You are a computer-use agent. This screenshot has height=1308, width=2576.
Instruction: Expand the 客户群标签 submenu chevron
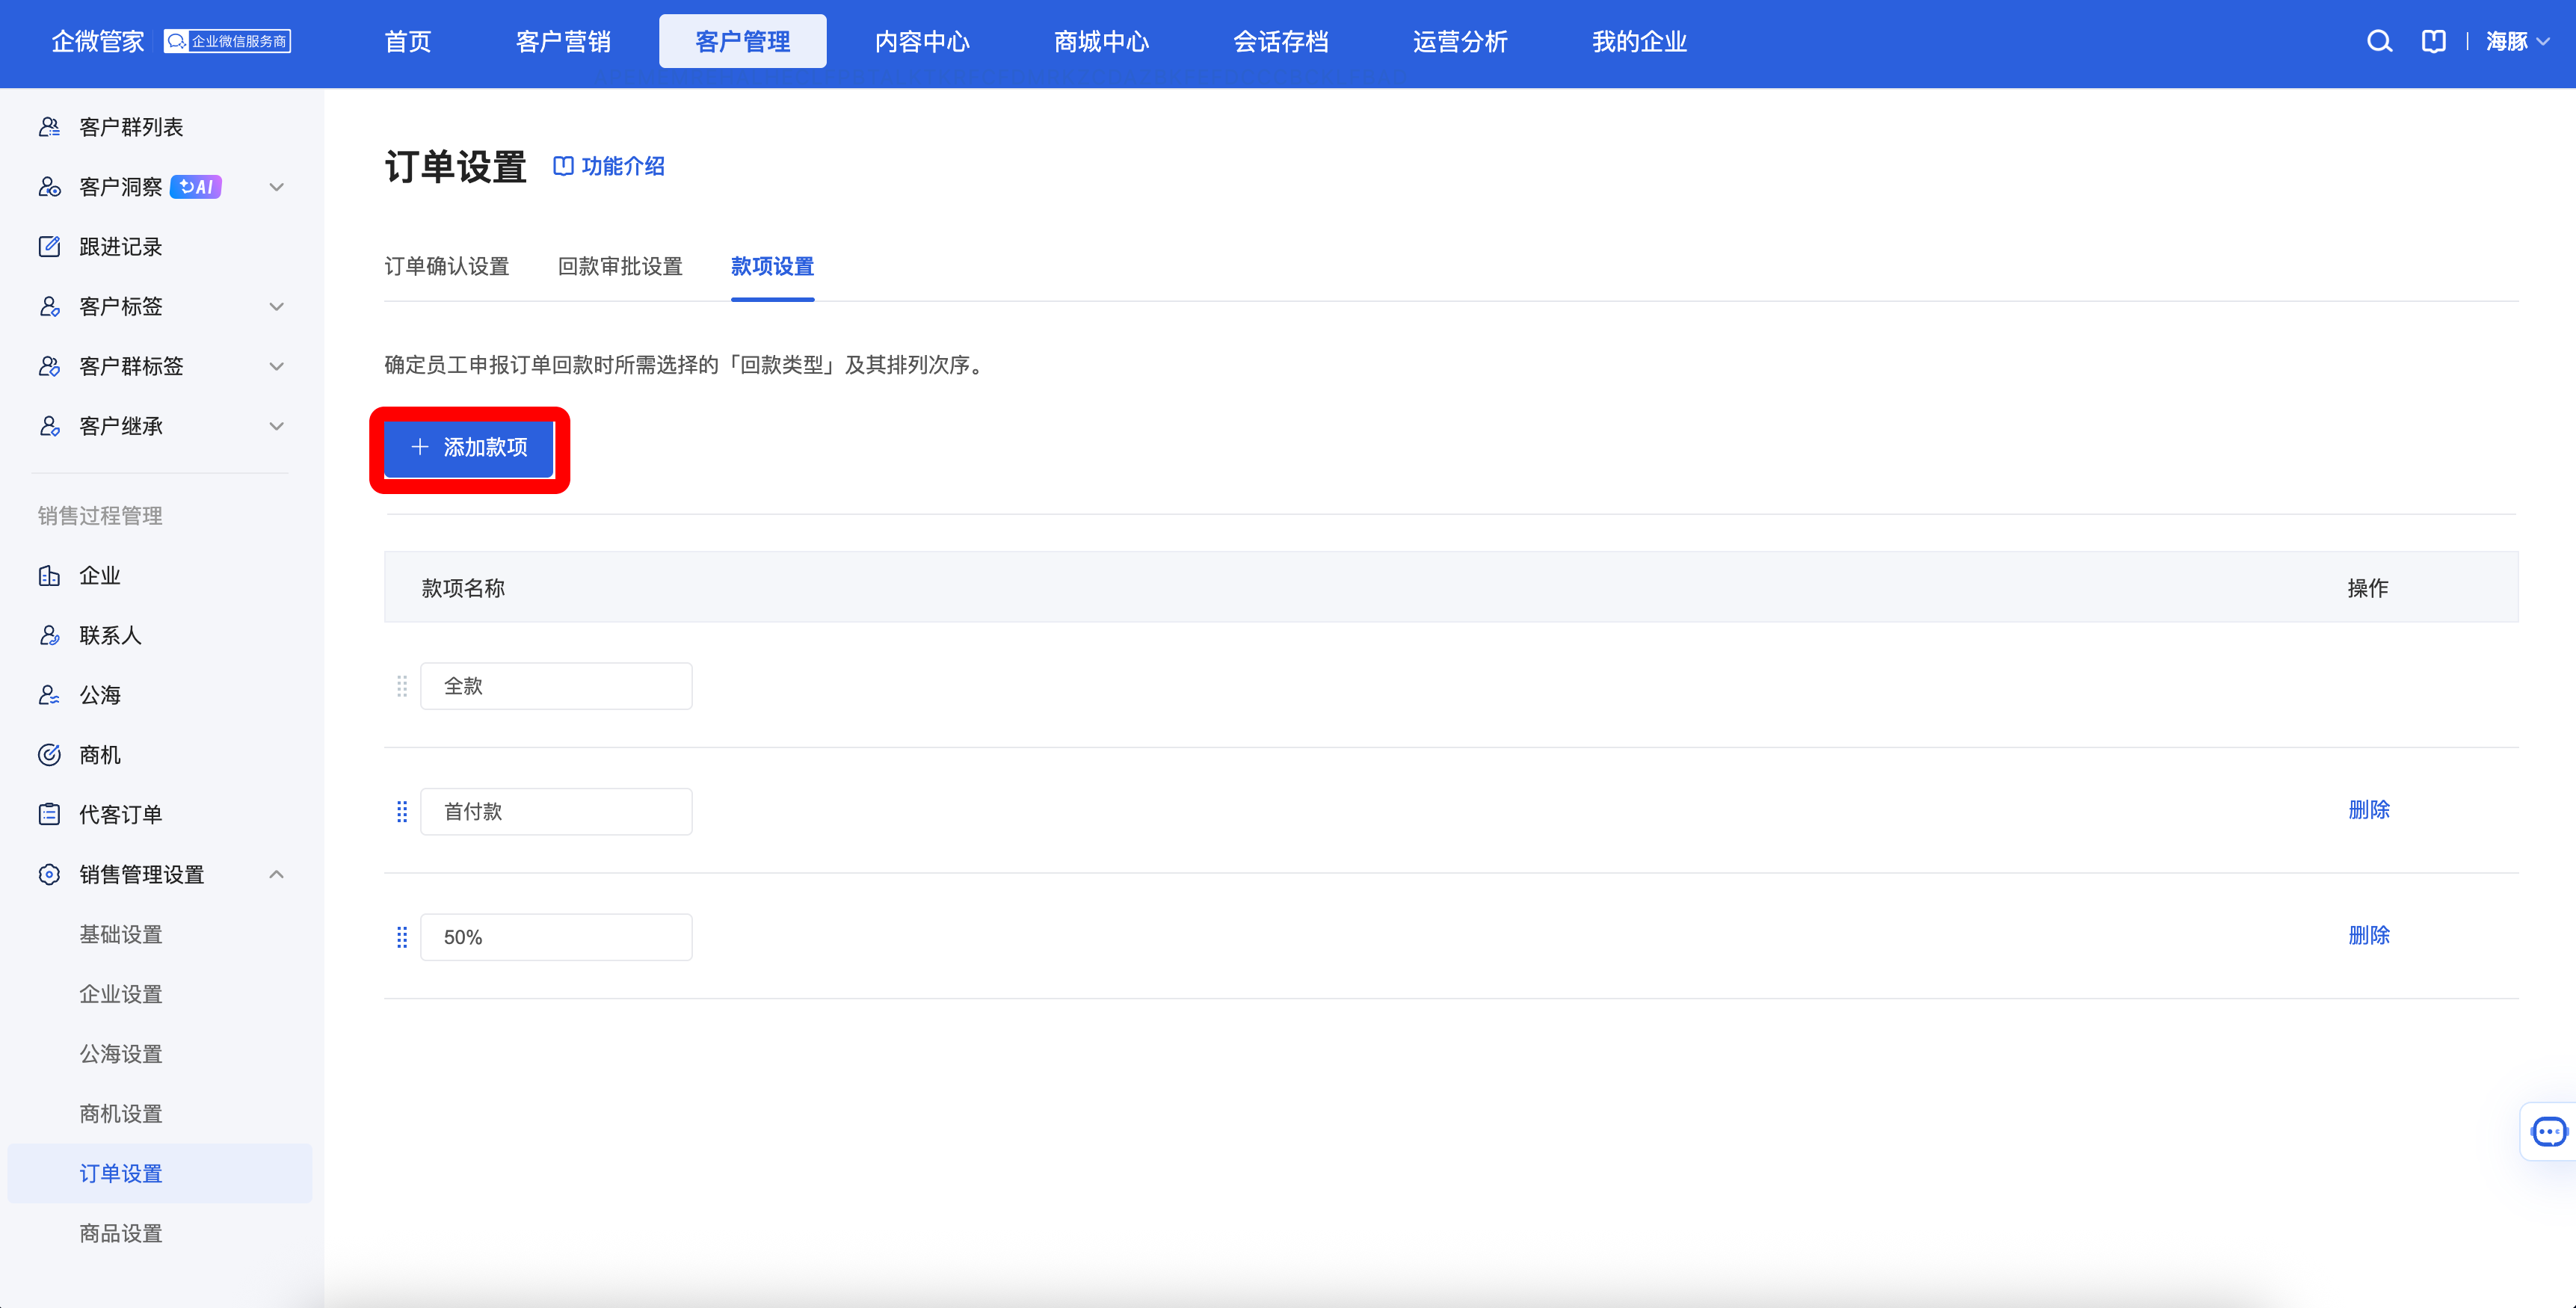(277, 366)
